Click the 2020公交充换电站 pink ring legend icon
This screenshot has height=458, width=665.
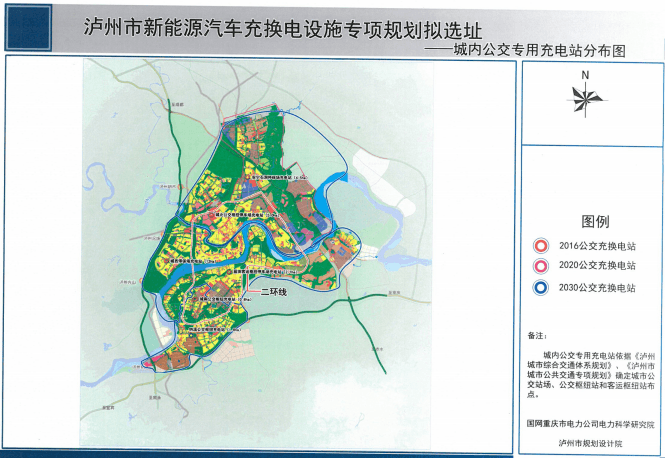pyautogui.click(x=541, y=266)
